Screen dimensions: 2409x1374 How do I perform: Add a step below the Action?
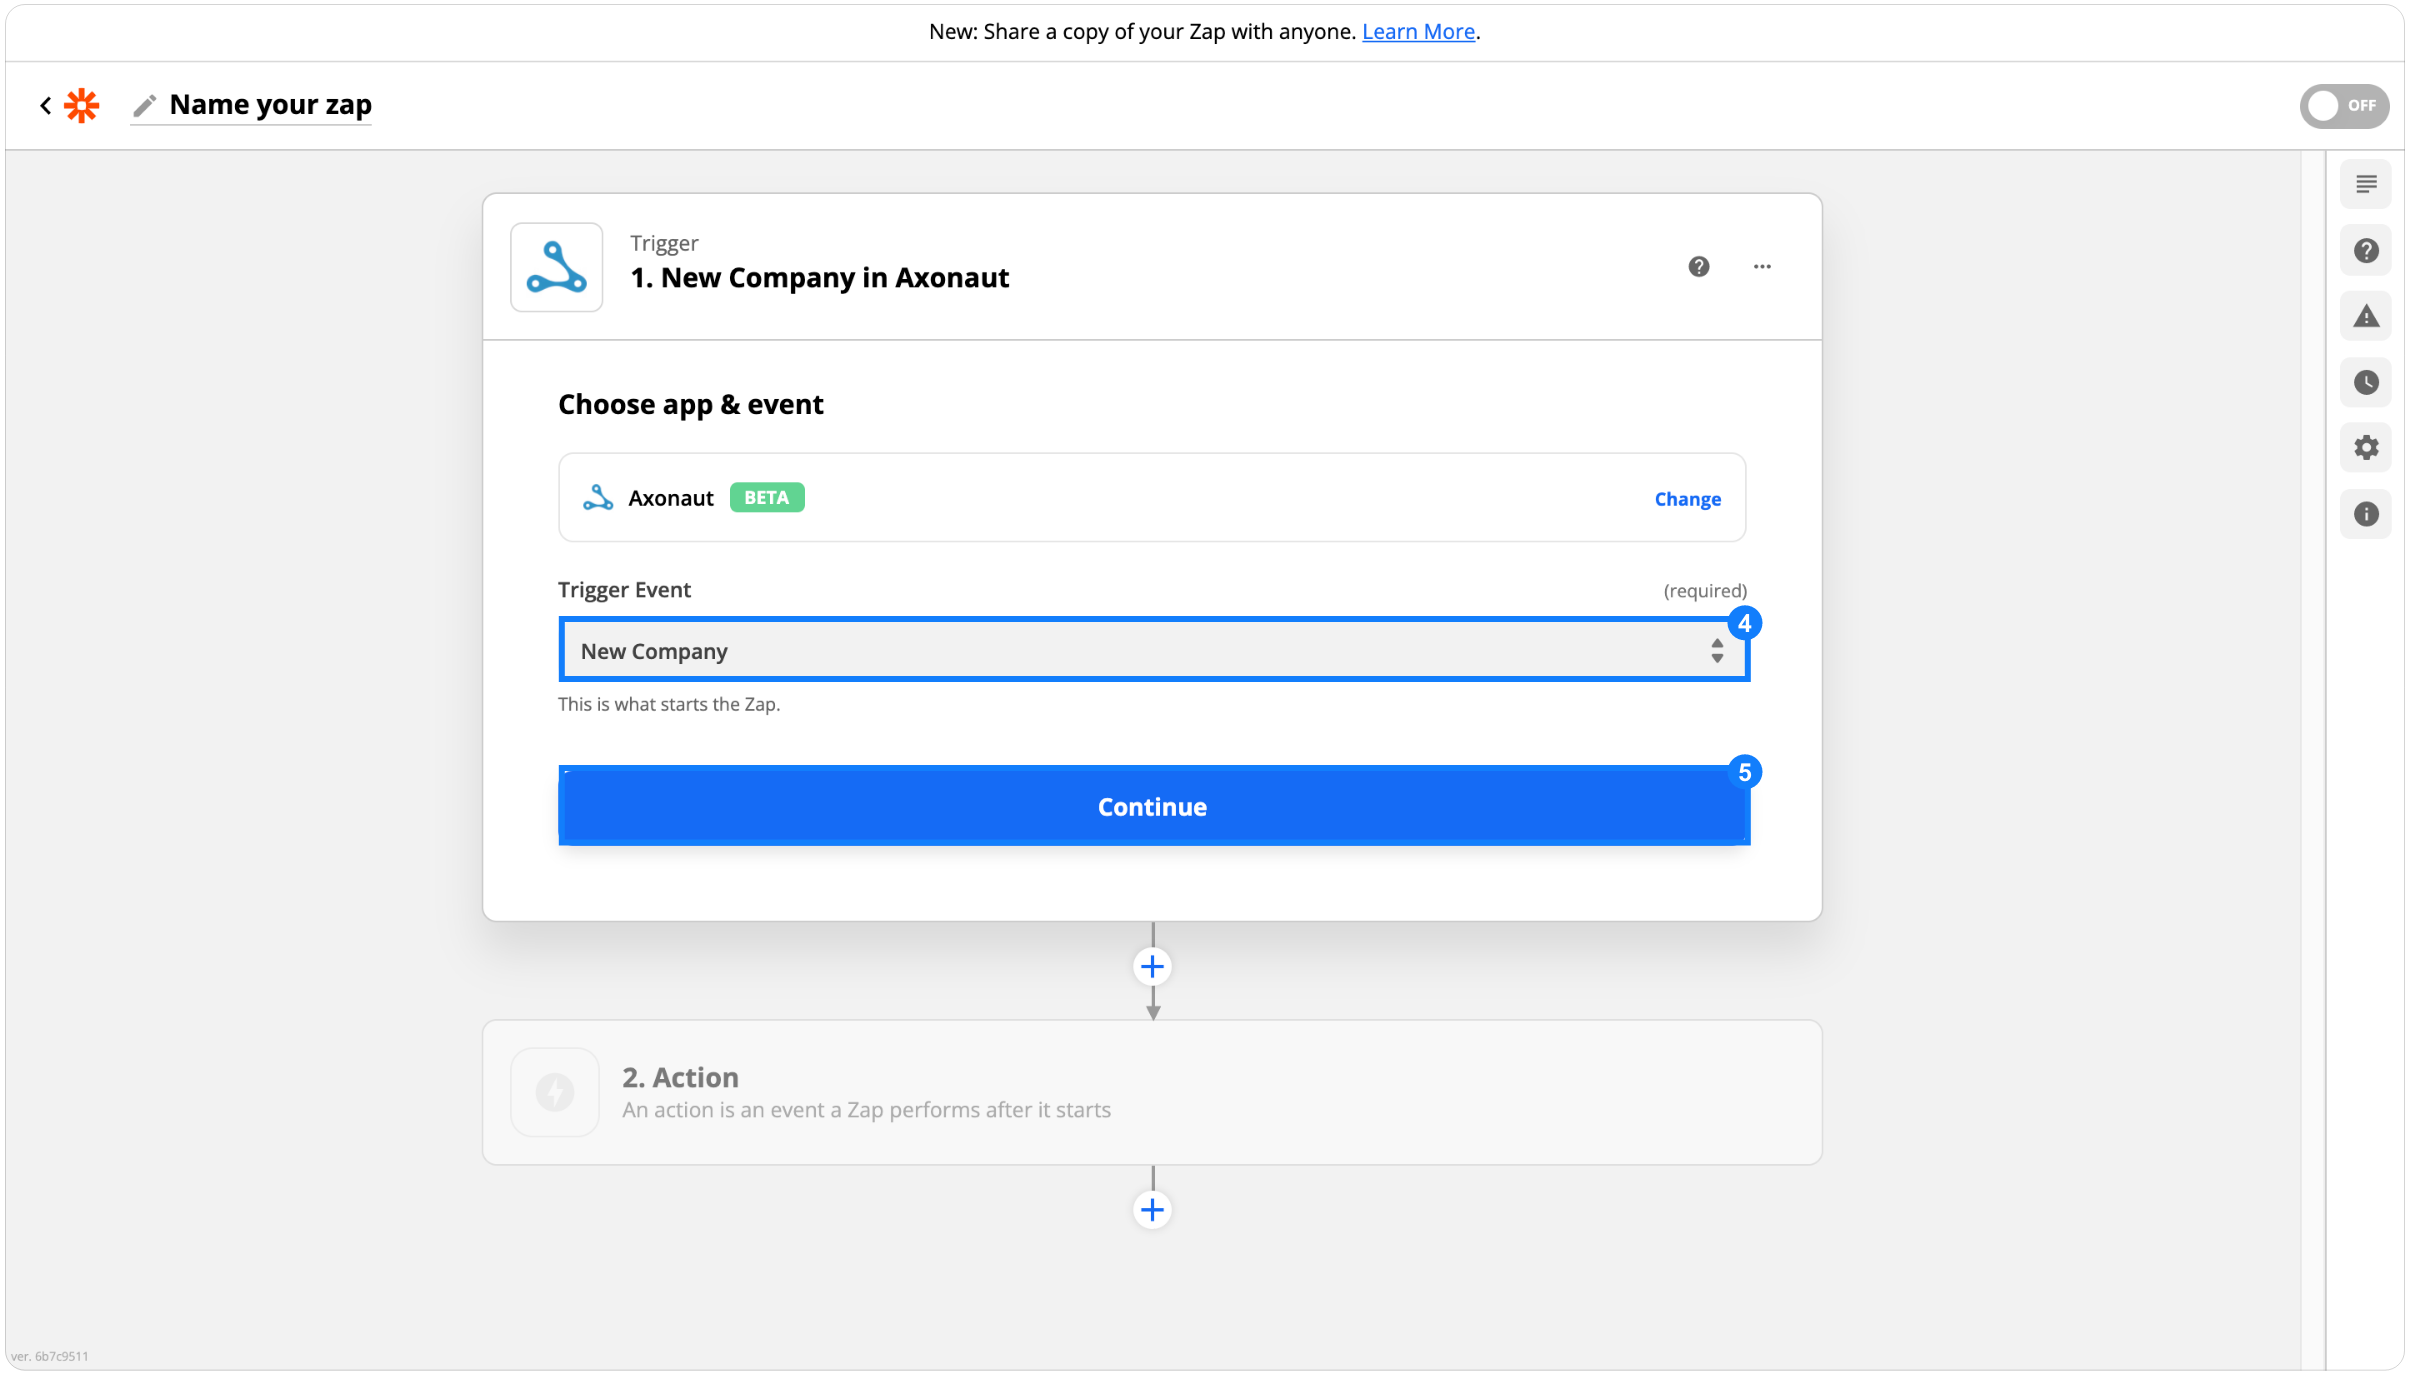[1152, 1210]
